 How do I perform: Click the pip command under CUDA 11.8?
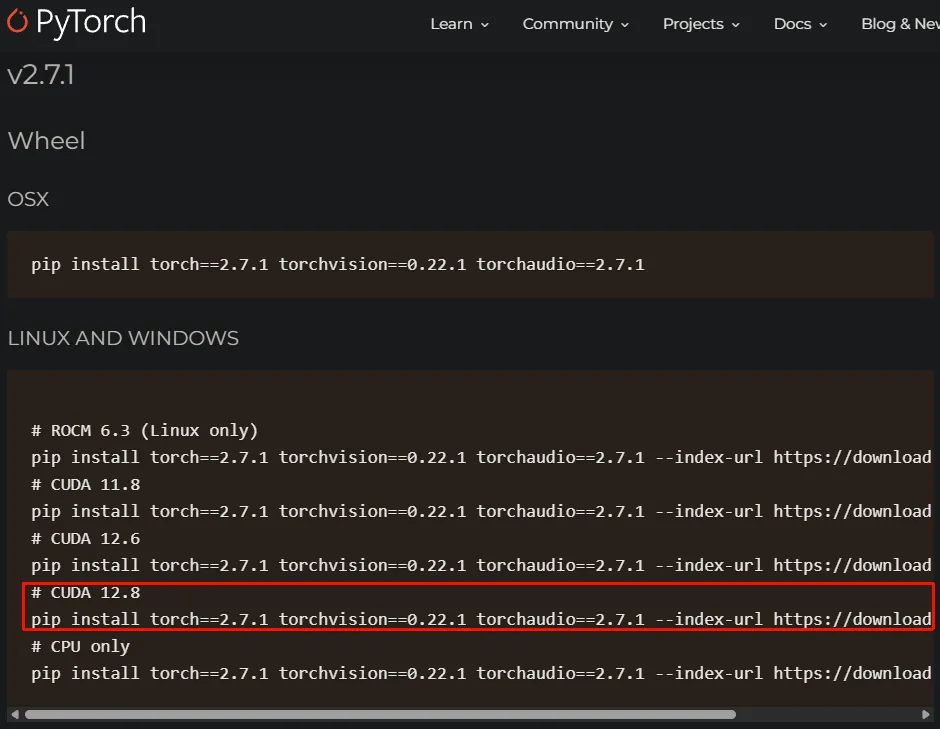click(481, 511)
